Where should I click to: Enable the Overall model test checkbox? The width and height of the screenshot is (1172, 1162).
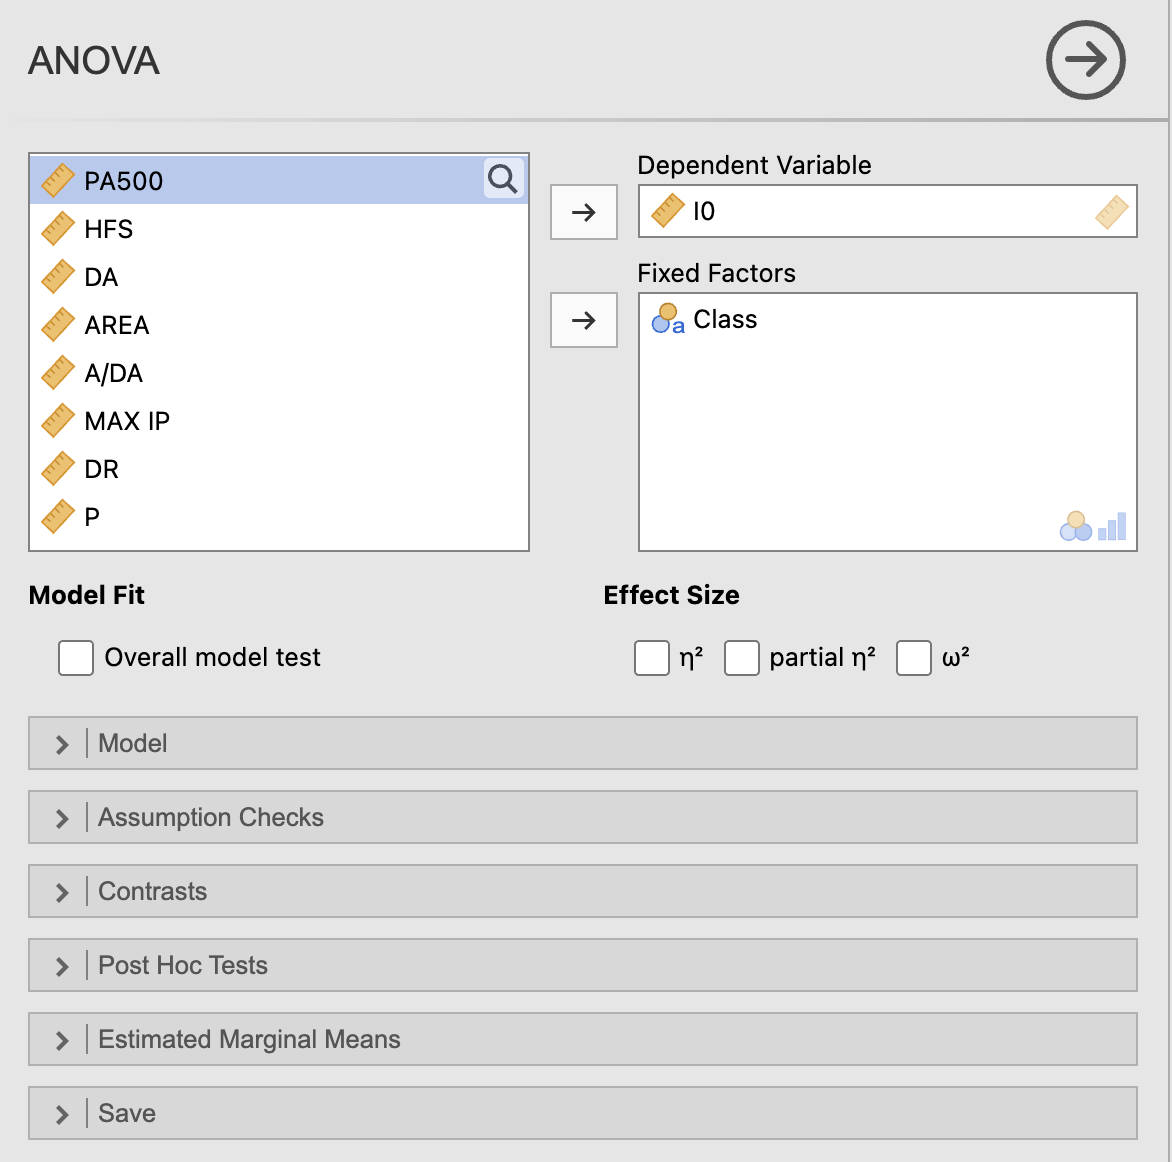click(x=76, y=658)
